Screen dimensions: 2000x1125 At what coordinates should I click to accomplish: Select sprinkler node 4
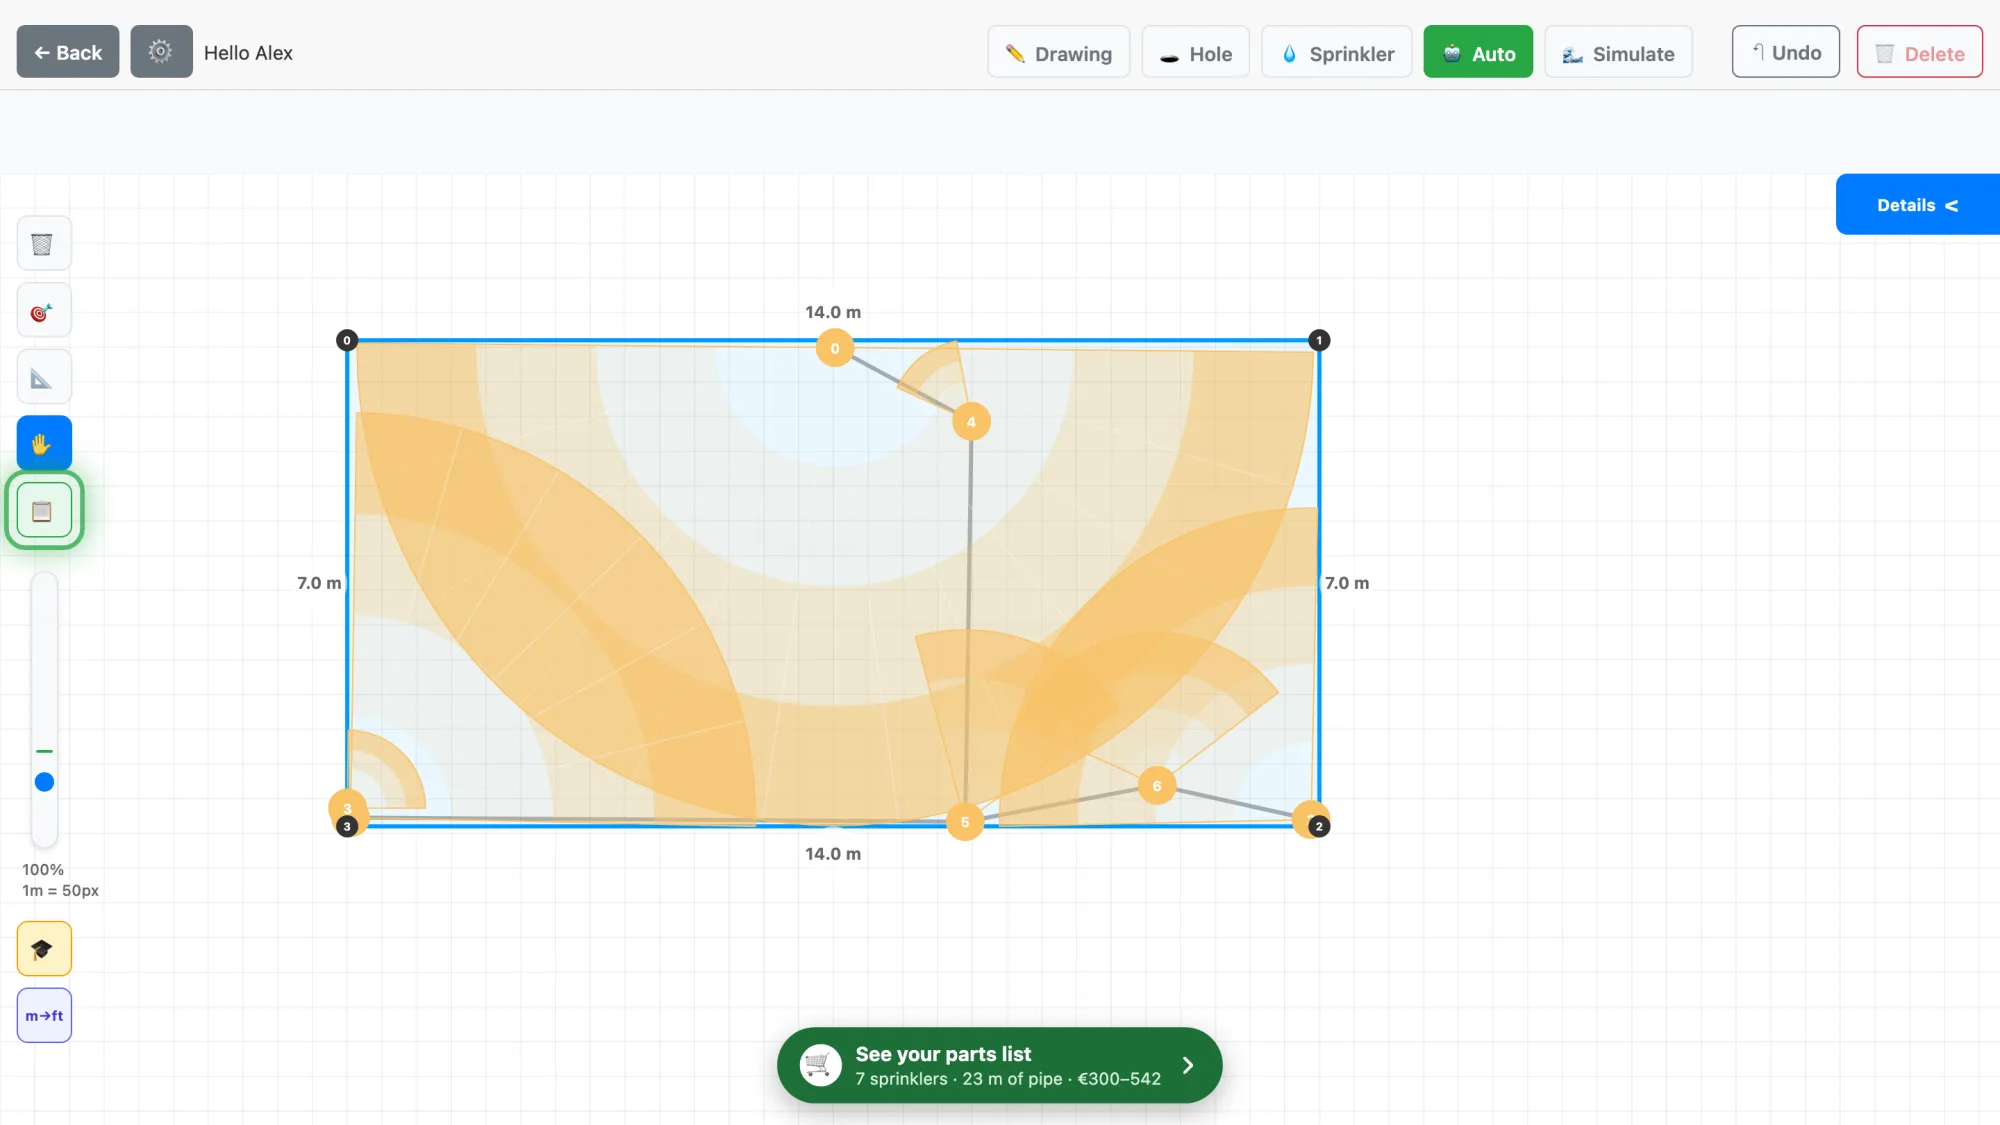point(971,422)
